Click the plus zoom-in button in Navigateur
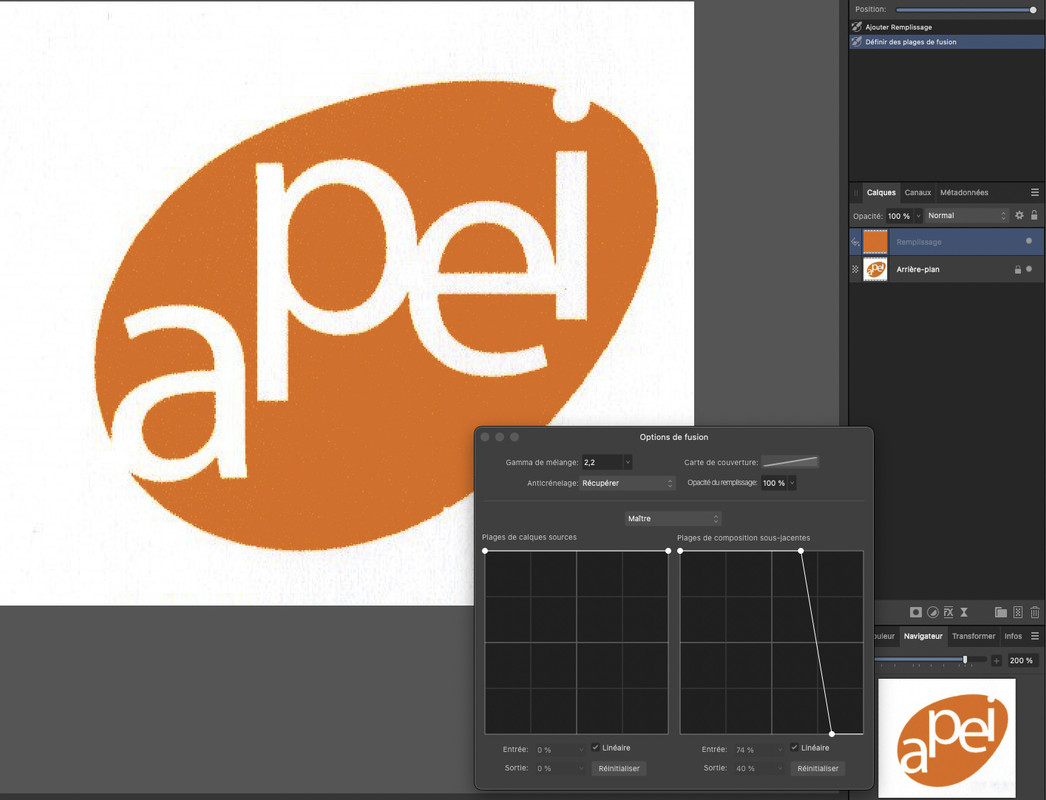 (x=997, y=661)
